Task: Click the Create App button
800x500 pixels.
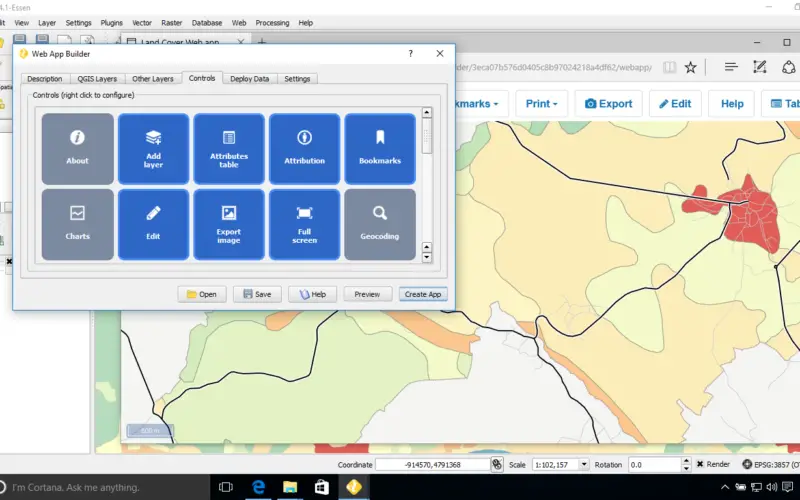Action: tap(423, 294)
